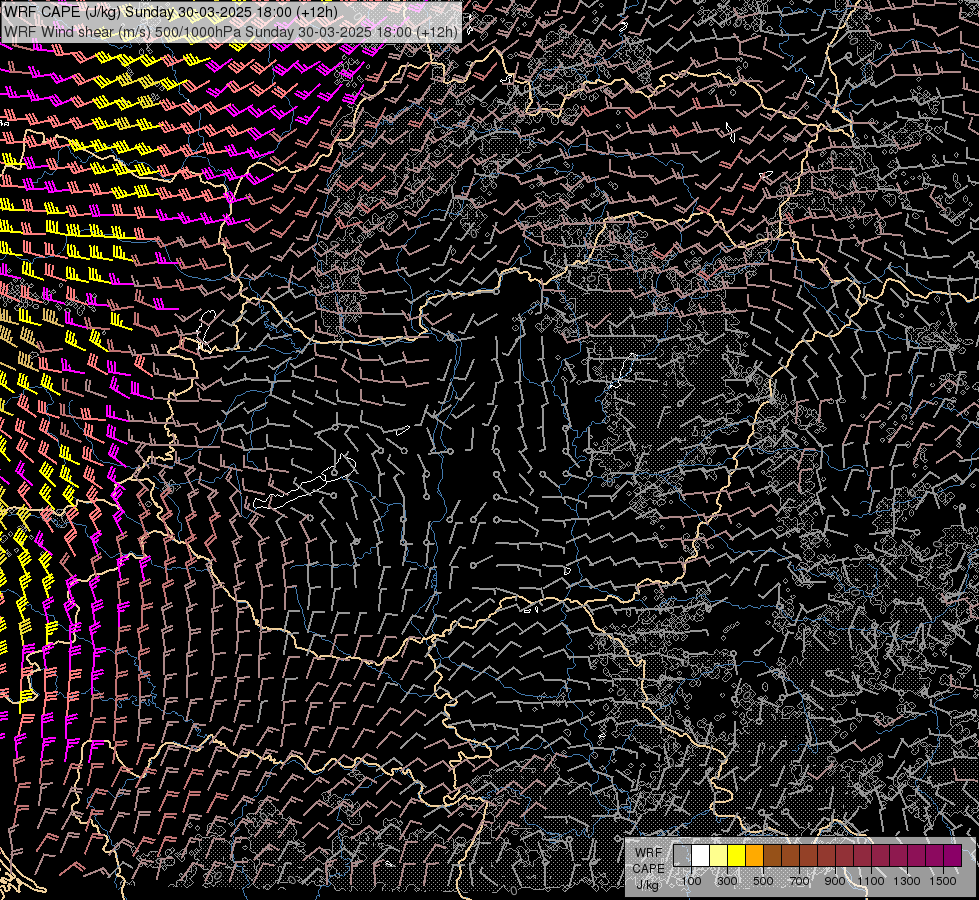Click the gray first swatch in CAPE legend
The image size is (979, 900).
pyautogui.click(x=682, y=856)
